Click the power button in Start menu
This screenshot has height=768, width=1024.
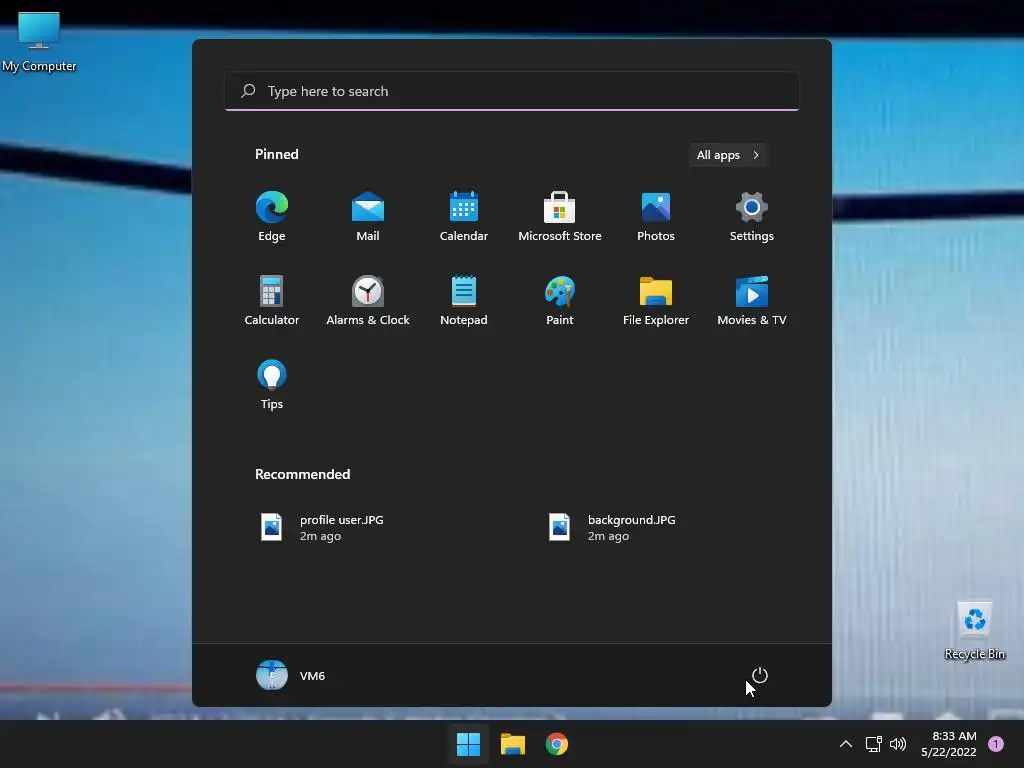click(760, 675)
